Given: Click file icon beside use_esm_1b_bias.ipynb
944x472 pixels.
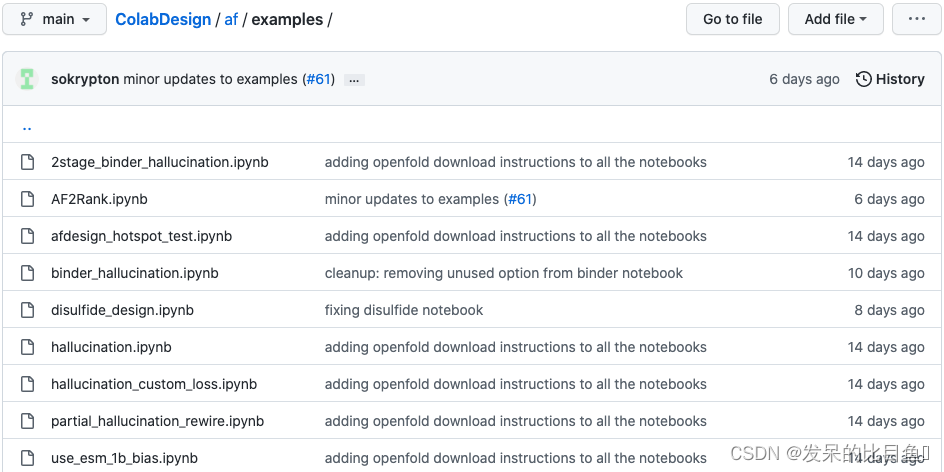Looking at the screenshot, I should pos(28,458).
